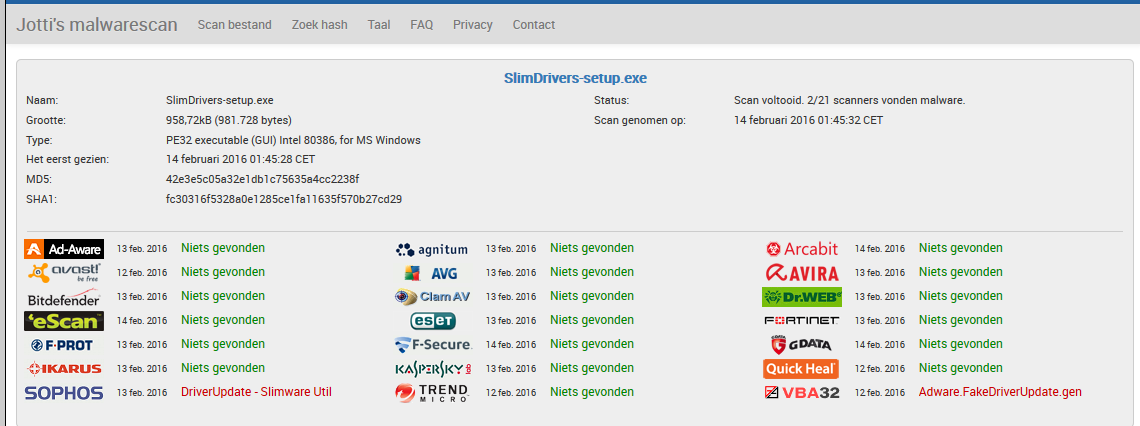Click the 14 feb. 2016 date beside Arcabit

coord(880,249)
